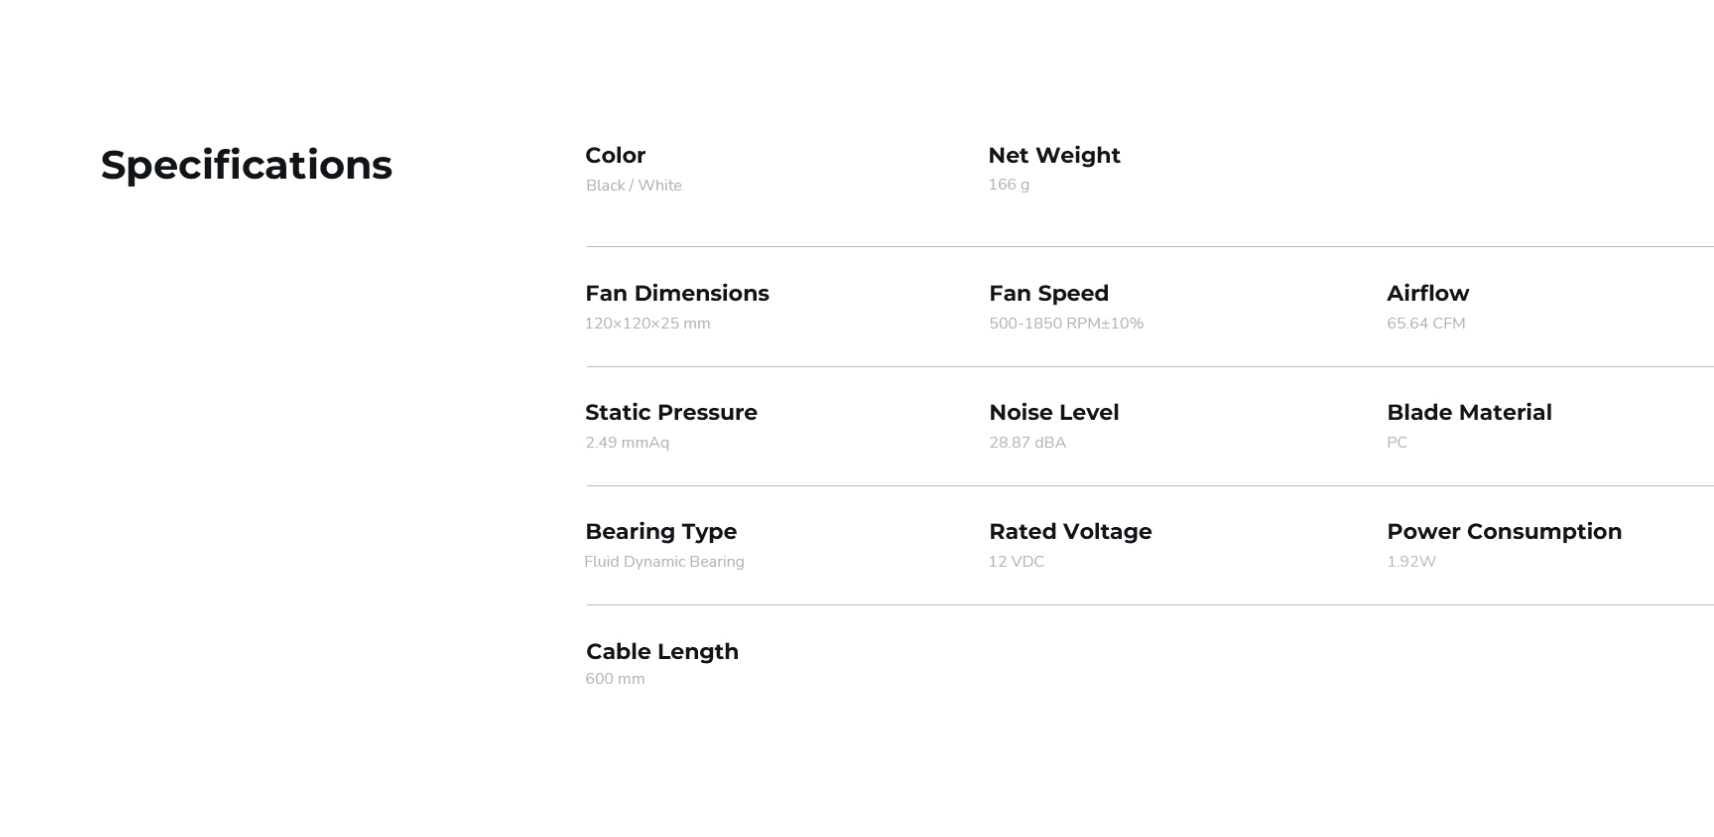Select the Black / White color value

coord(633,185)
